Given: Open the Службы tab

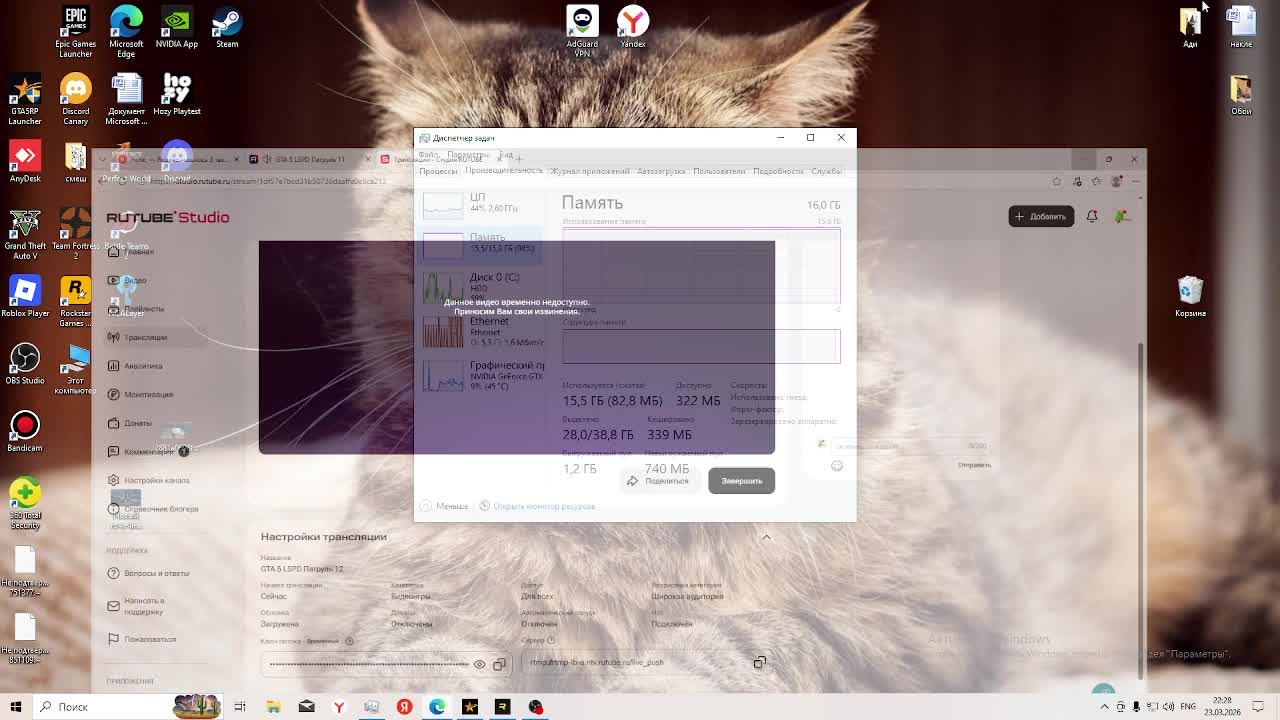Looking at the screenshot, I should coord(826,171).
